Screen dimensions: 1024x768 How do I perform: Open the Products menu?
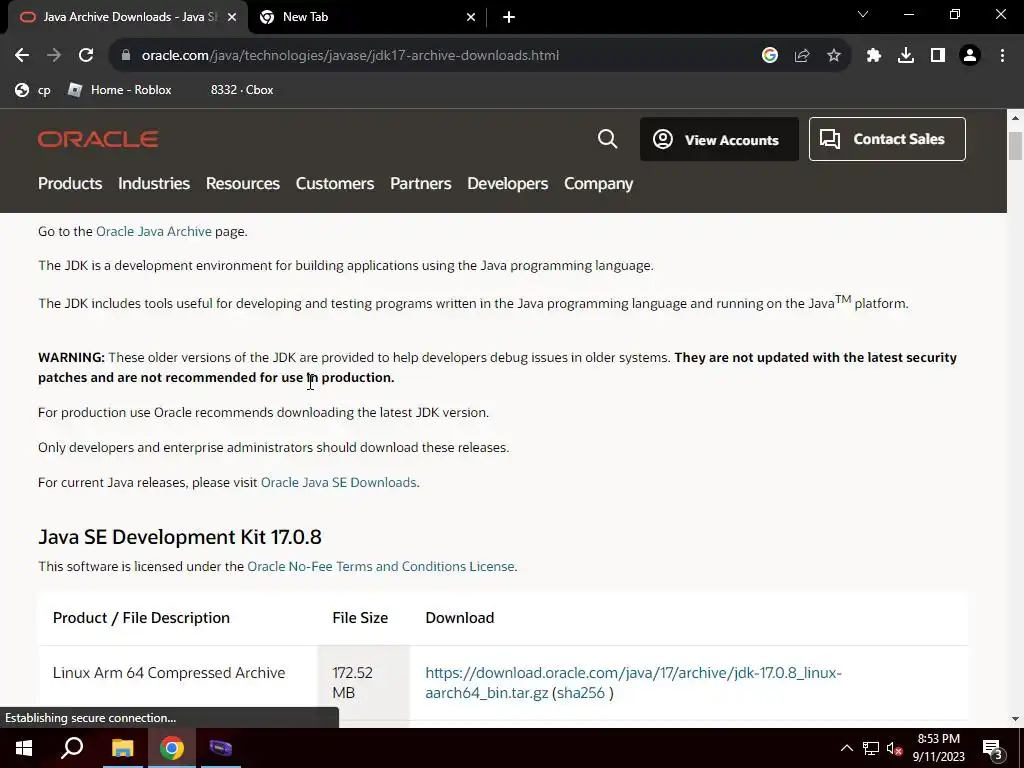tap(70, 184)
